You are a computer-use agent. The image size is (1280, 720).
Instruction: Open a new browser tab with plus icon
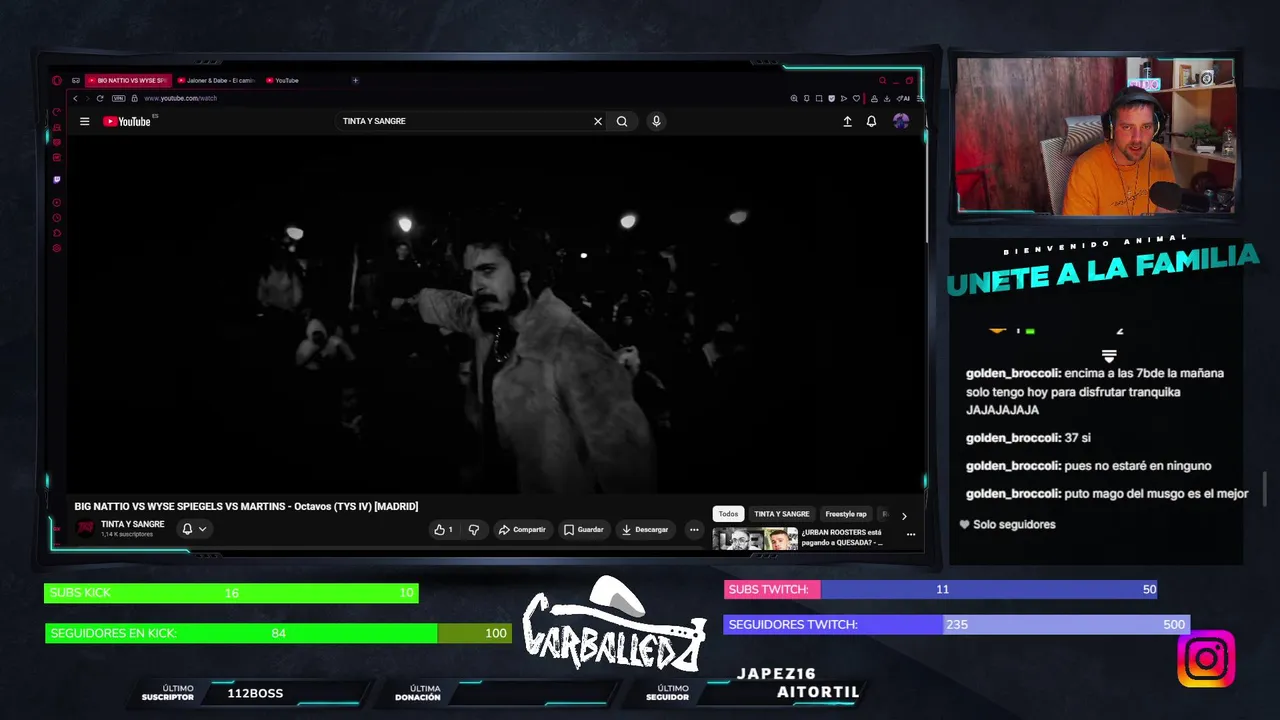point(355,80)
